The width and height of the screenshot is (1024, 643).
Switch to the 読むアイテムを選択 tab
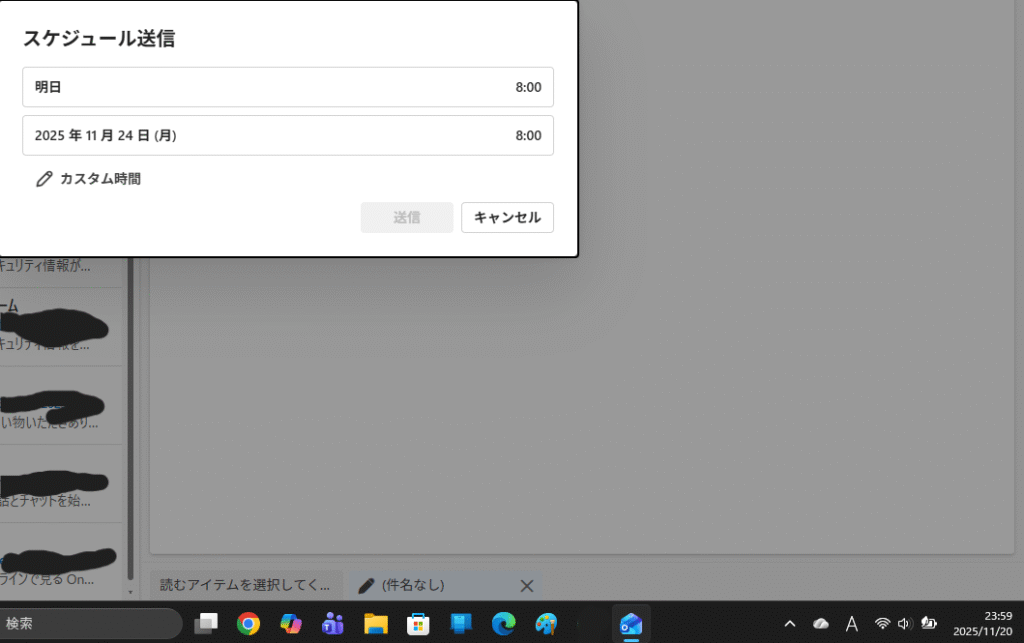(x=245, y=585)
